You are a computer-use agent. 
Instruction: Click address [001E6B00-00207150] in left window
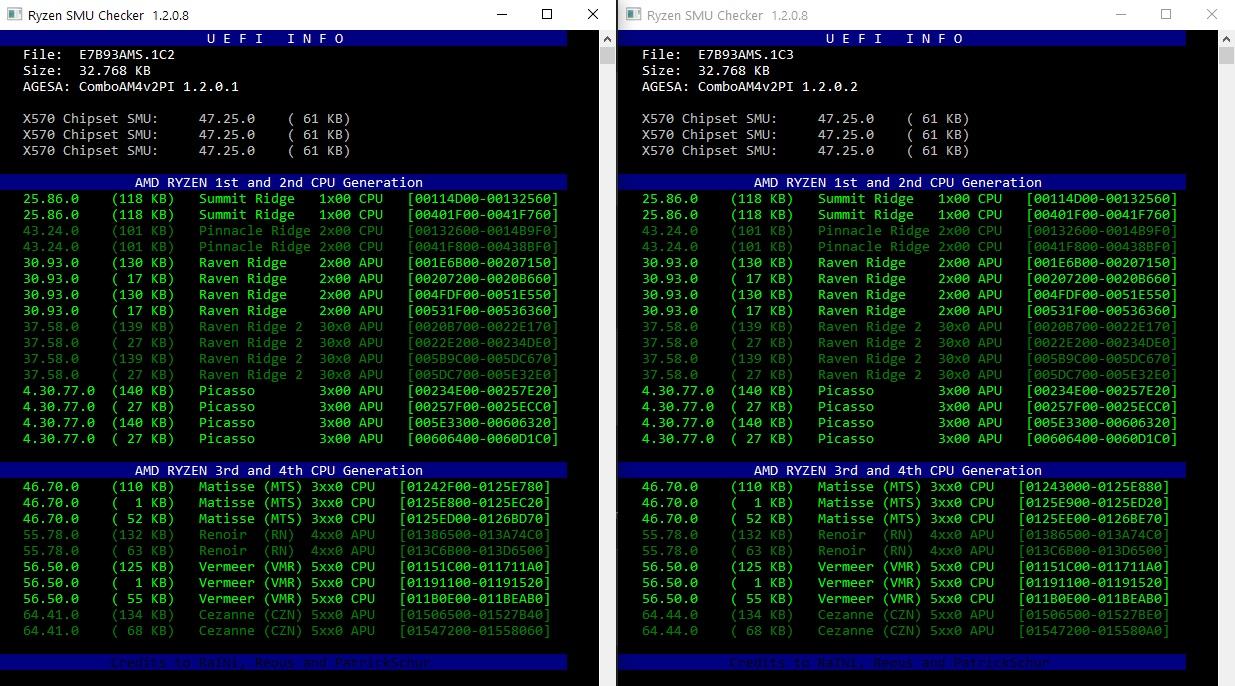483,262
